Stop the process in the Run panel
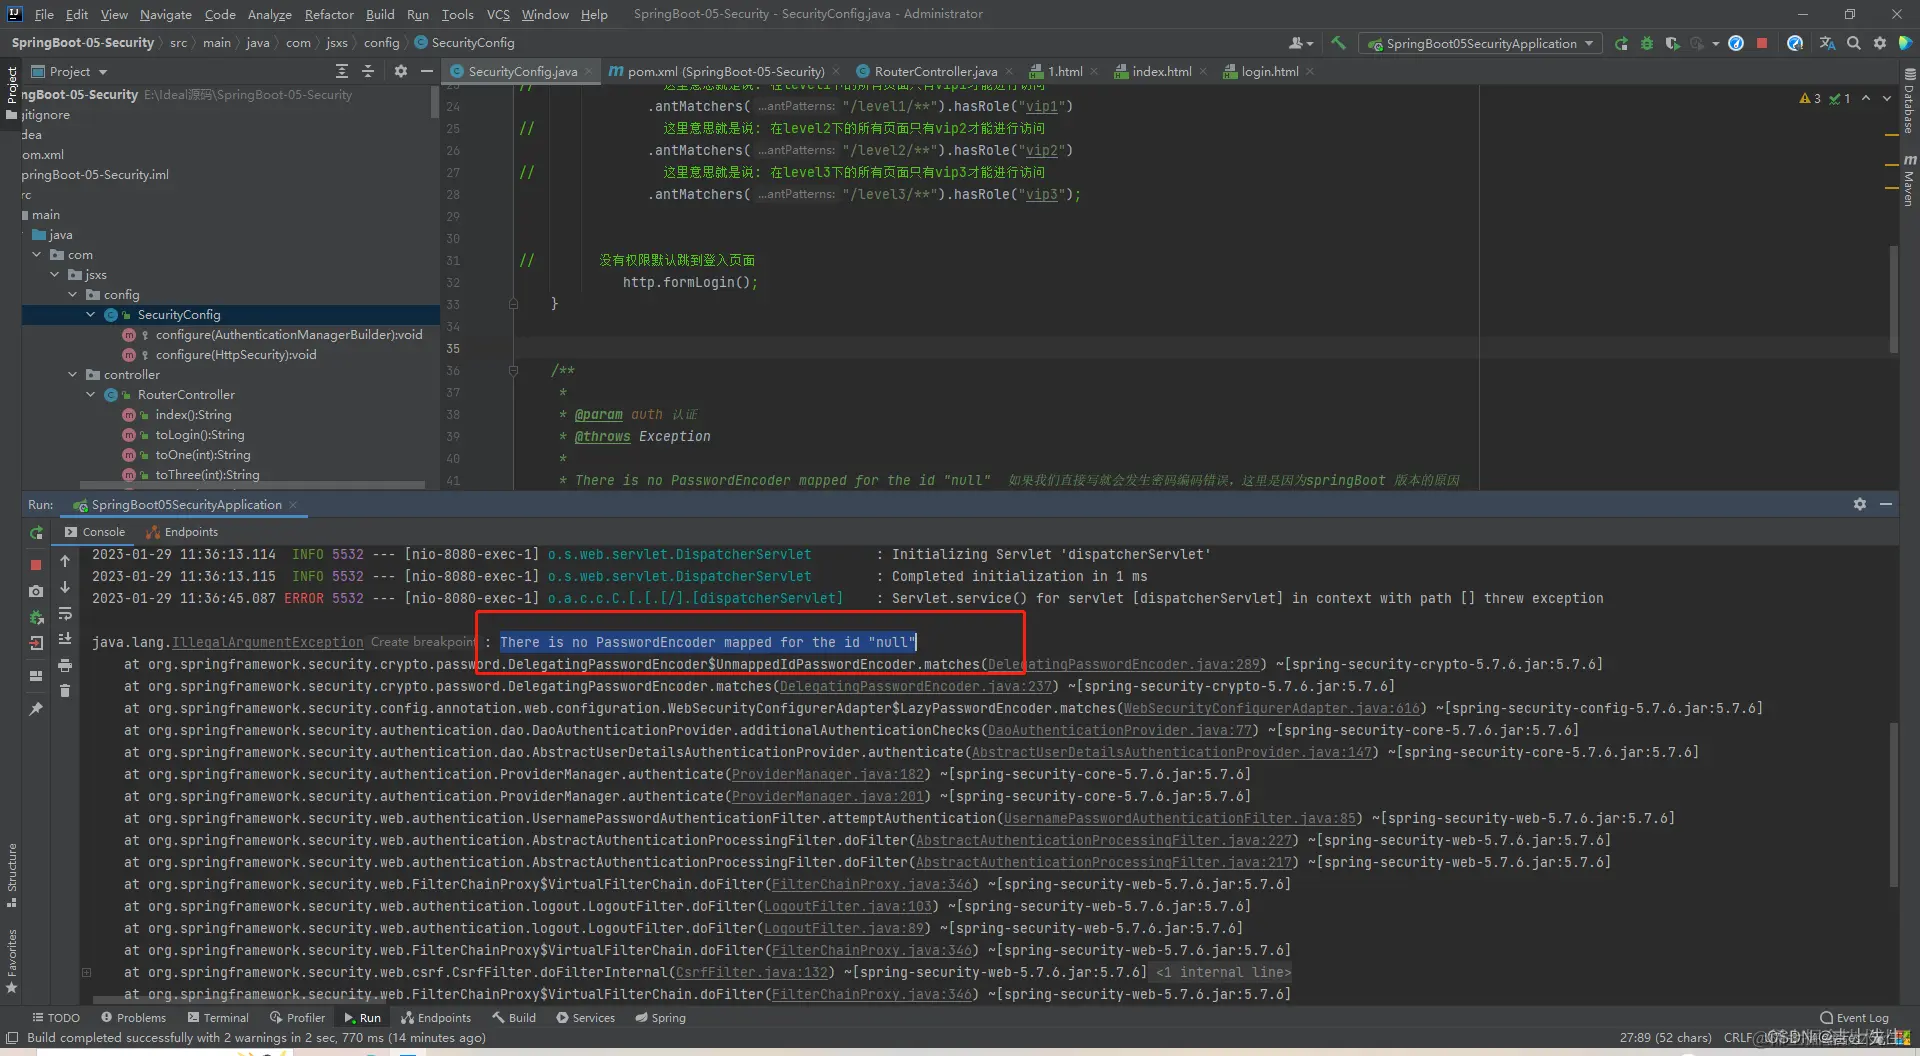The width and height of the screenshot is (1920, 1056). tap(36, 564)
